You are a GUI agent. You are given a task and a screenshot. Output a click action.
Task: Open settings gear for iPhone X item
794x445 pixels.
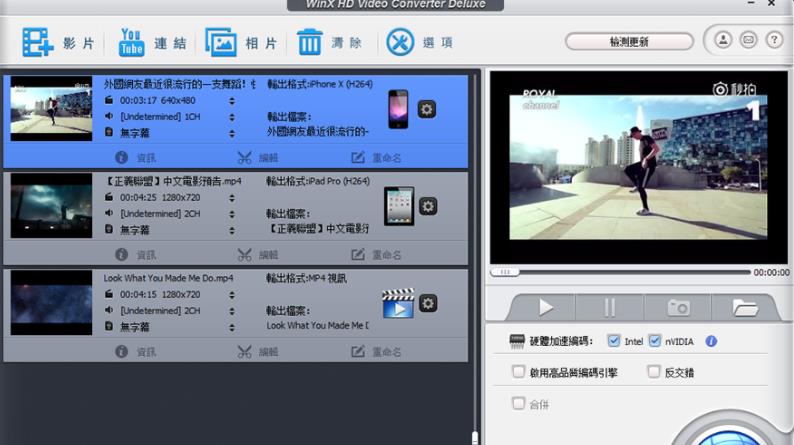427,109
